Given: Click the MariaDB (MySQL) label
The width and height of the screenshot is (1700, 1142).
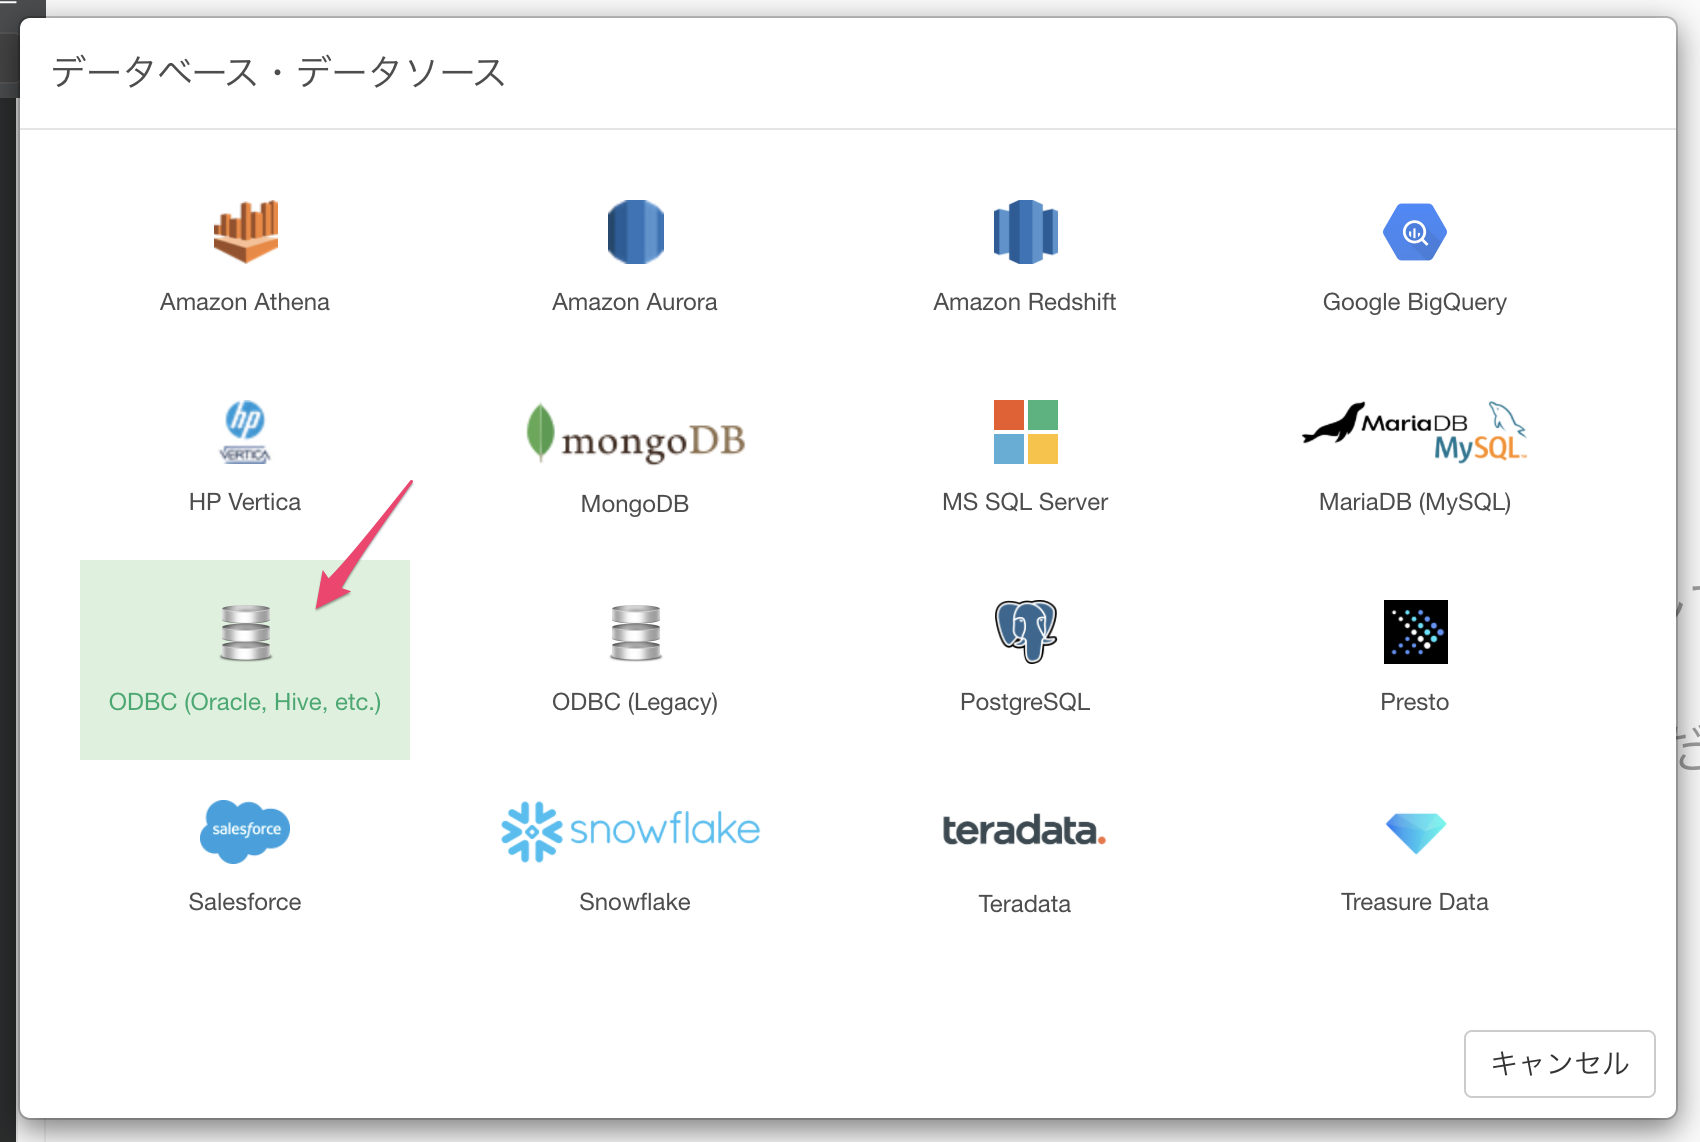Looking at the screenshot, I should tap(1415, 502).
